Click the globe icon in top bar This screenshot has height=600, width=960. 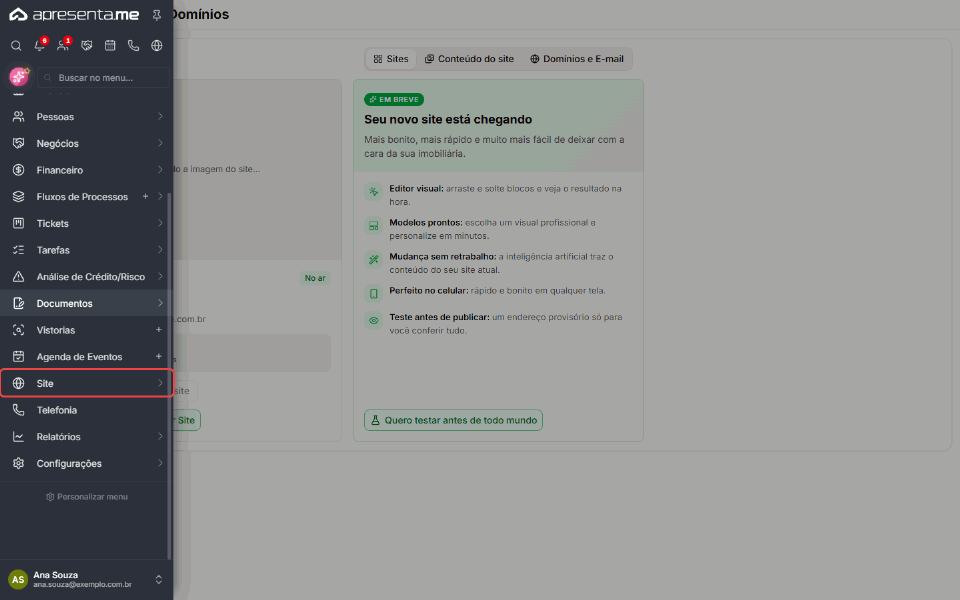pyautogui.click(x=157, y=45)
